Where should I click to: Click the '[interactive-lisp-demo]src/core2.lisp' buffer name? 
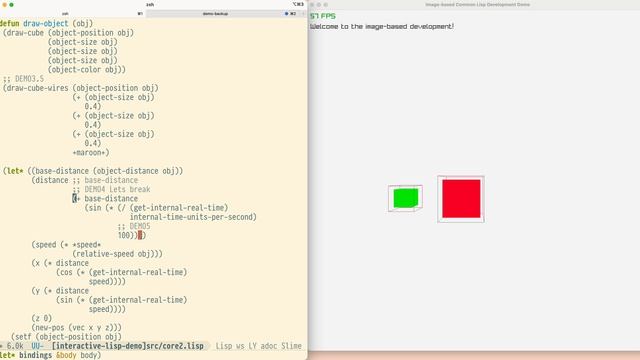coord(127,346)
